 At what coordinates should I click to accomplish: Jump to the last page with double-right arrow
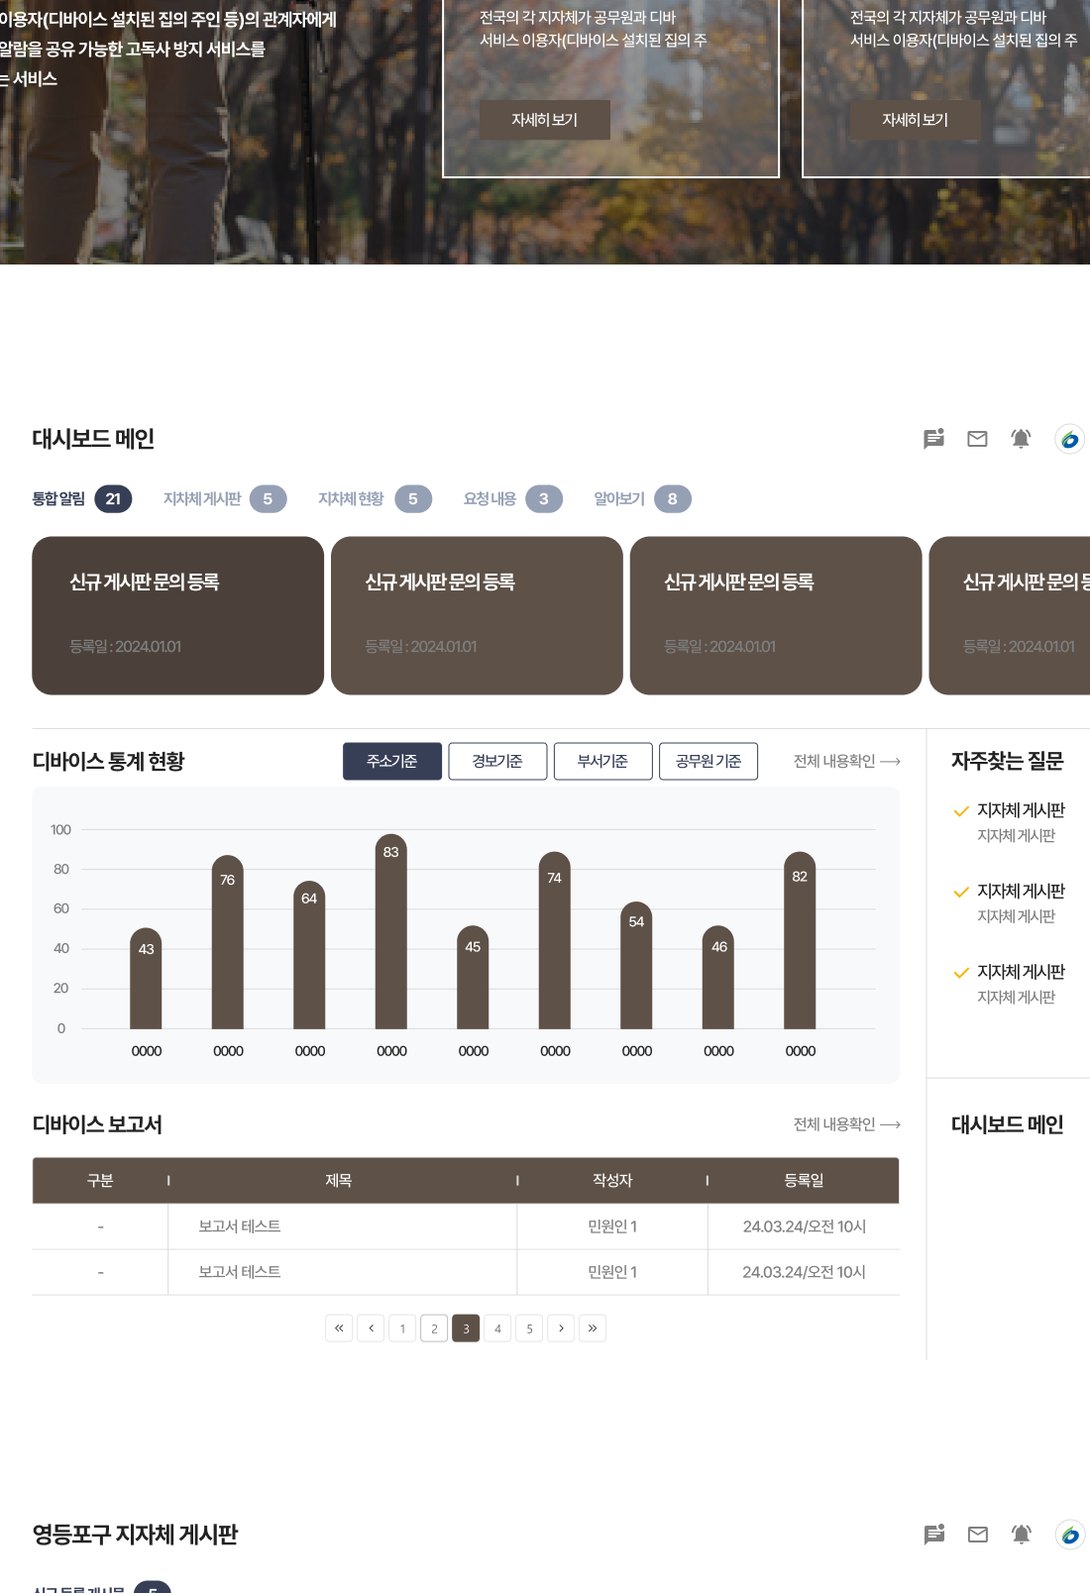point(593,1328)
